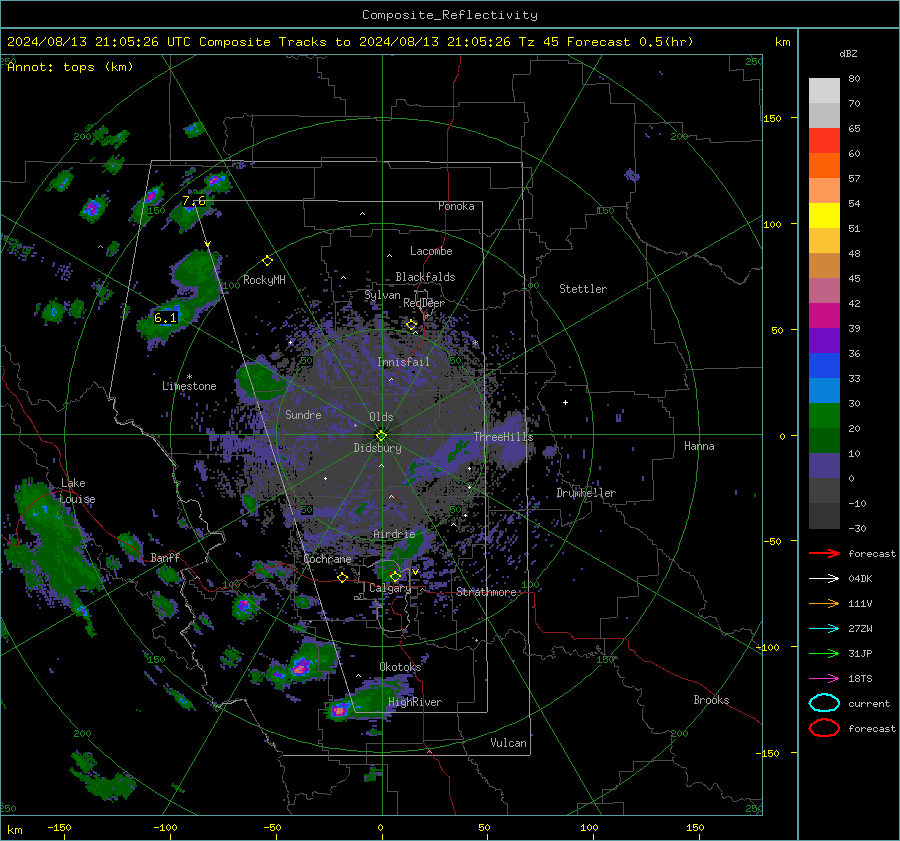This screenshot has height=841, width=900.
Task: Select the green 31JP track arrow
Action: [824, 653]
